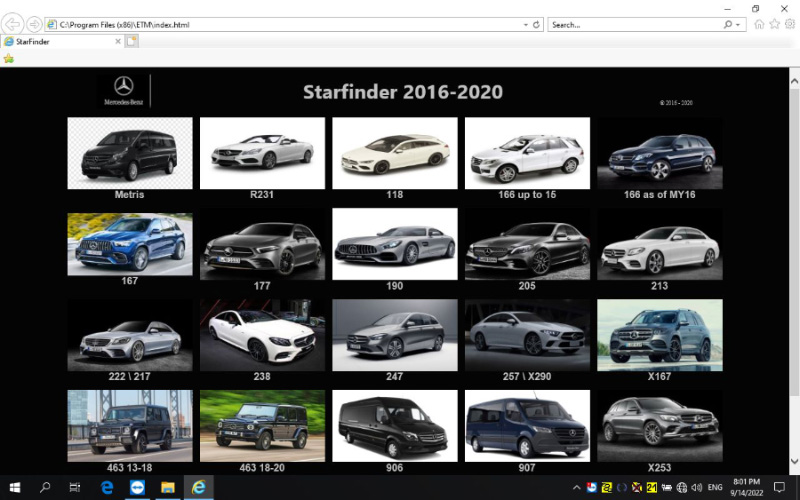This screenshot has width=800, height=500.
Task: Open Windows taskbar search
Action: pyautogui.click(x=45, y=487)
